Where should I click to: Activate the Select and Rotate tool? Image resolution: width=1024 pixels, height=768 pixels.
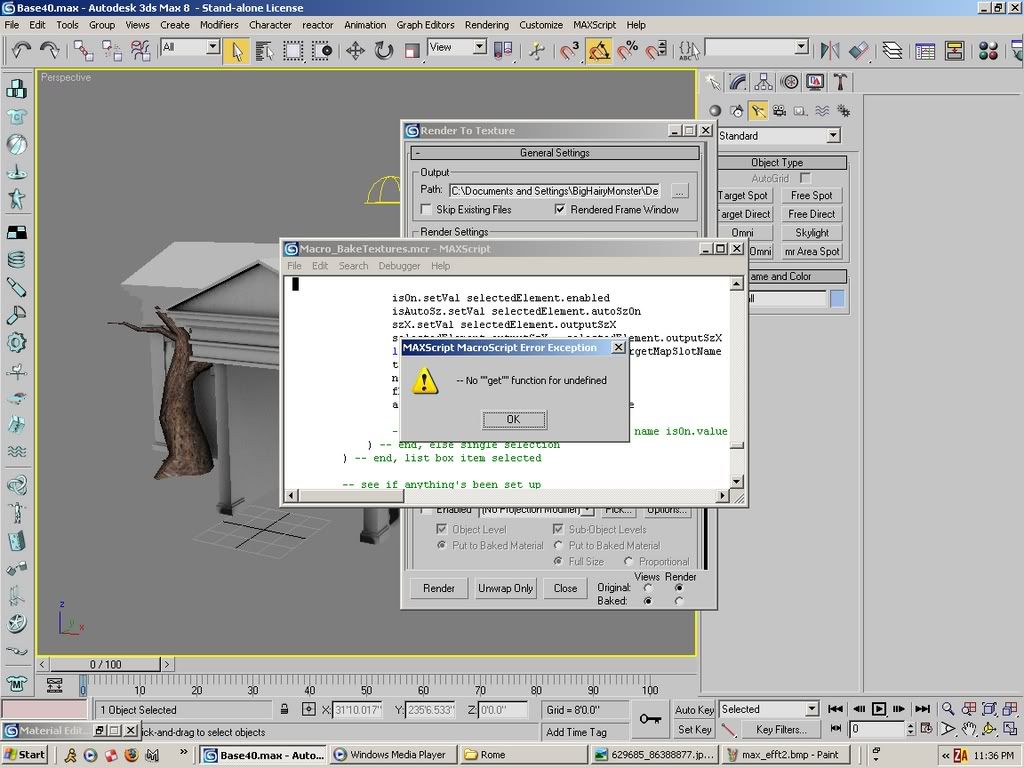(383, 51)
